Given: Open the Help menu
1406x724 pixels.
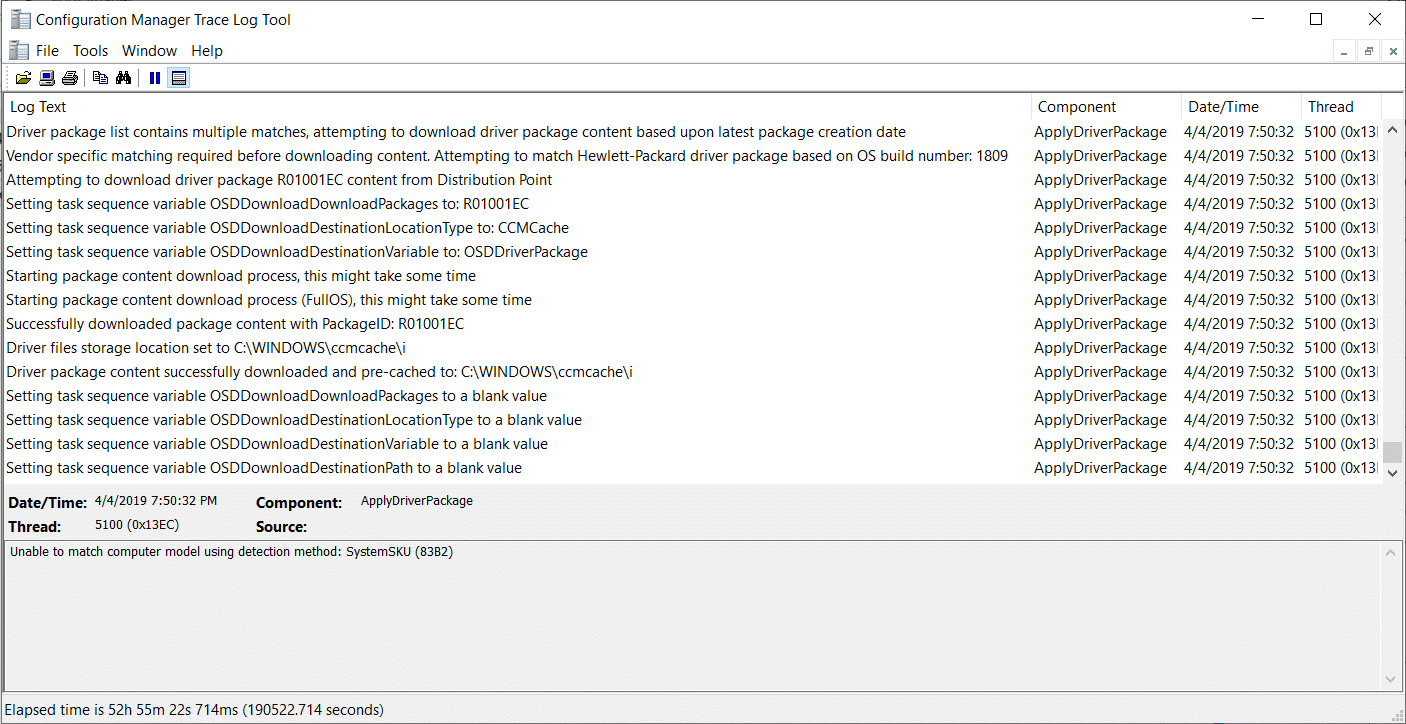Looking at the screenshot, I should click(207, 50).
